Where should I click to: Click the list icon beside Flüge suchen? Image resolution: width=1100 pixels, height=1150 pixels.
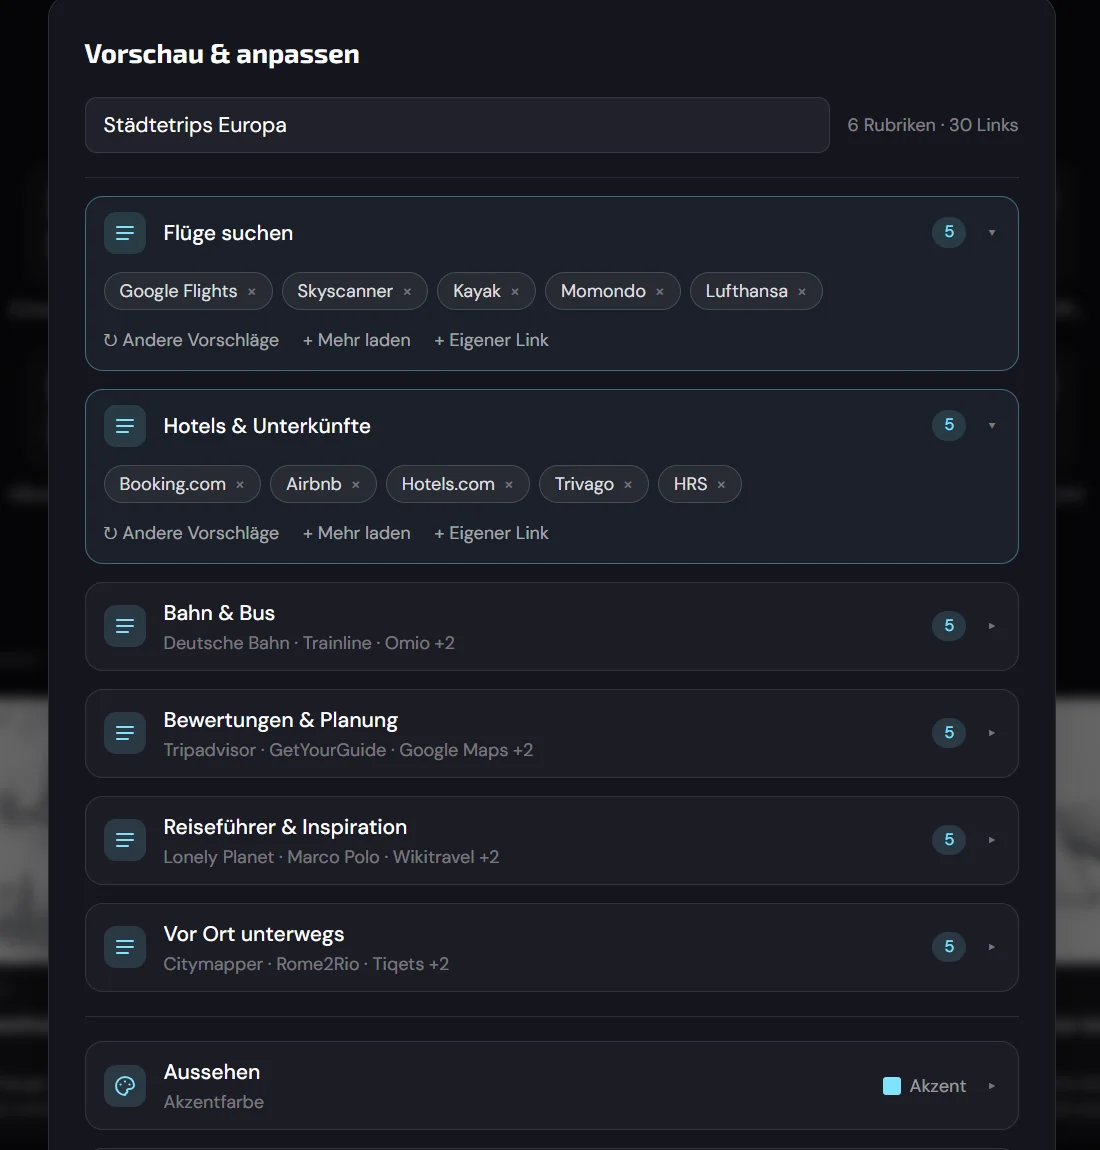click(125, 233)
